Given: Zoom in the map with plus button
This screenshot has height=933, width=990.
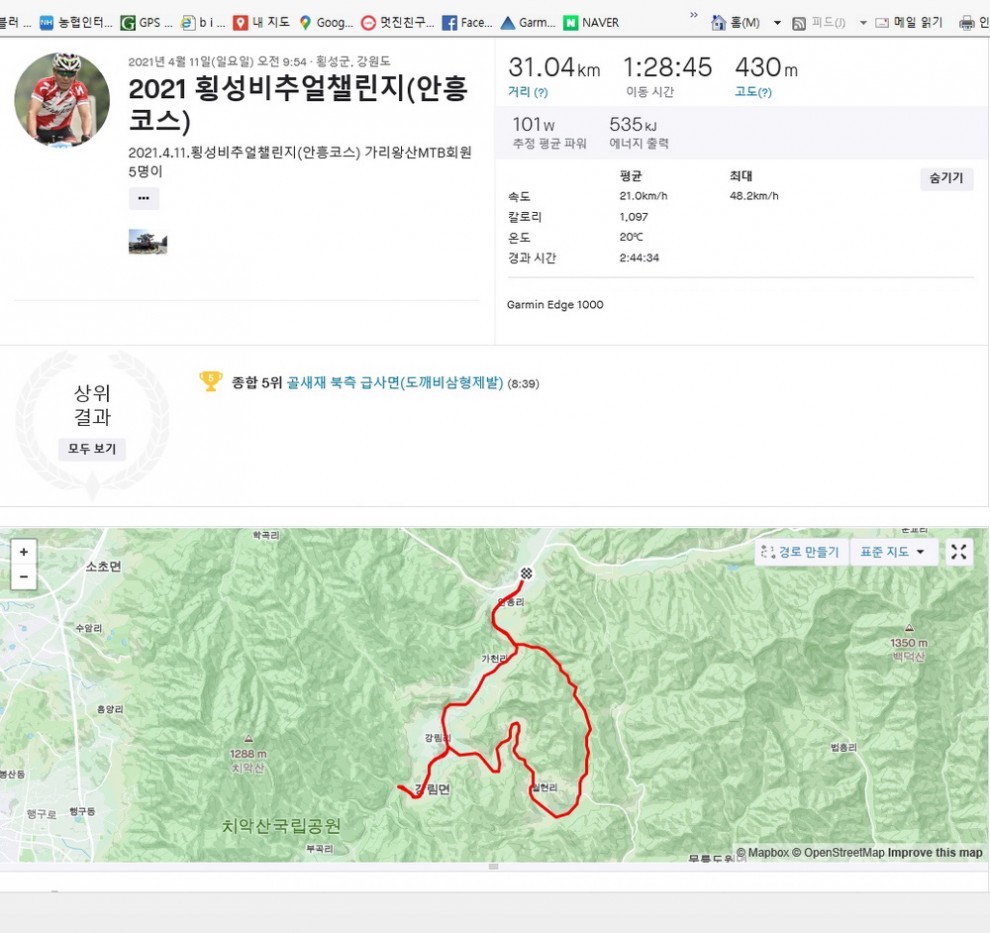Looking at the screenshot, I should click(x=23, y=552).
